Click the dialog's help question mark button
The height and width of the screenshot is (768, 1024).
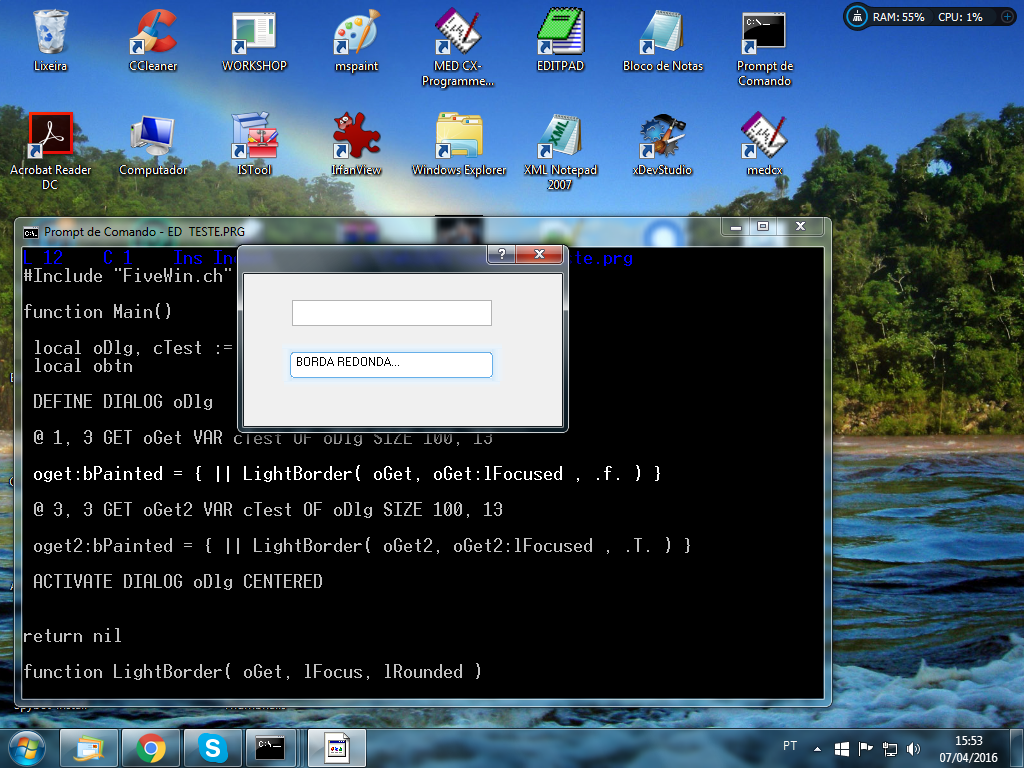[x=501, y=255]
